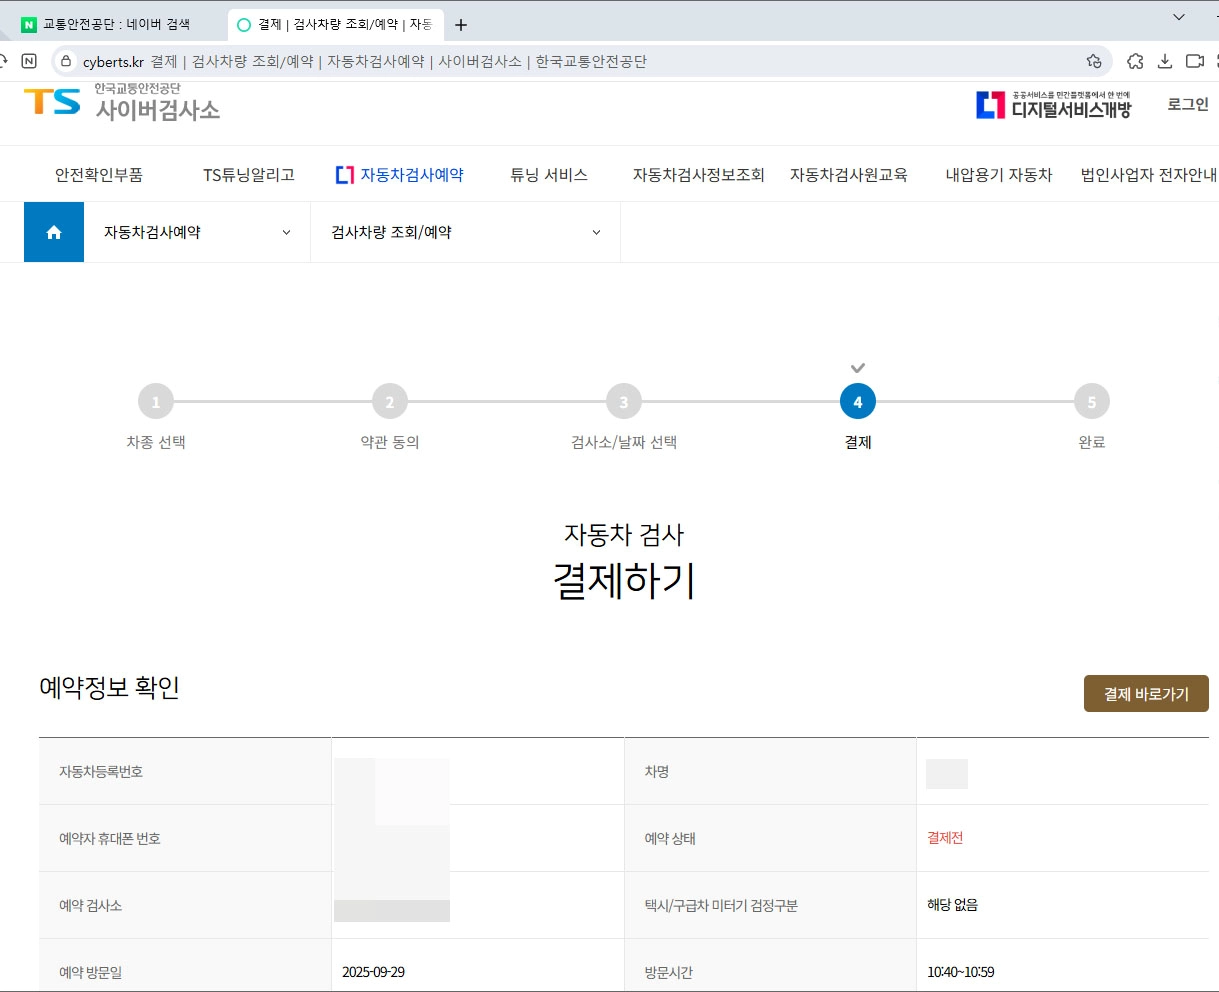Click the site security lock icon
Screen dimensions: 1219x992
pos(64,61)
